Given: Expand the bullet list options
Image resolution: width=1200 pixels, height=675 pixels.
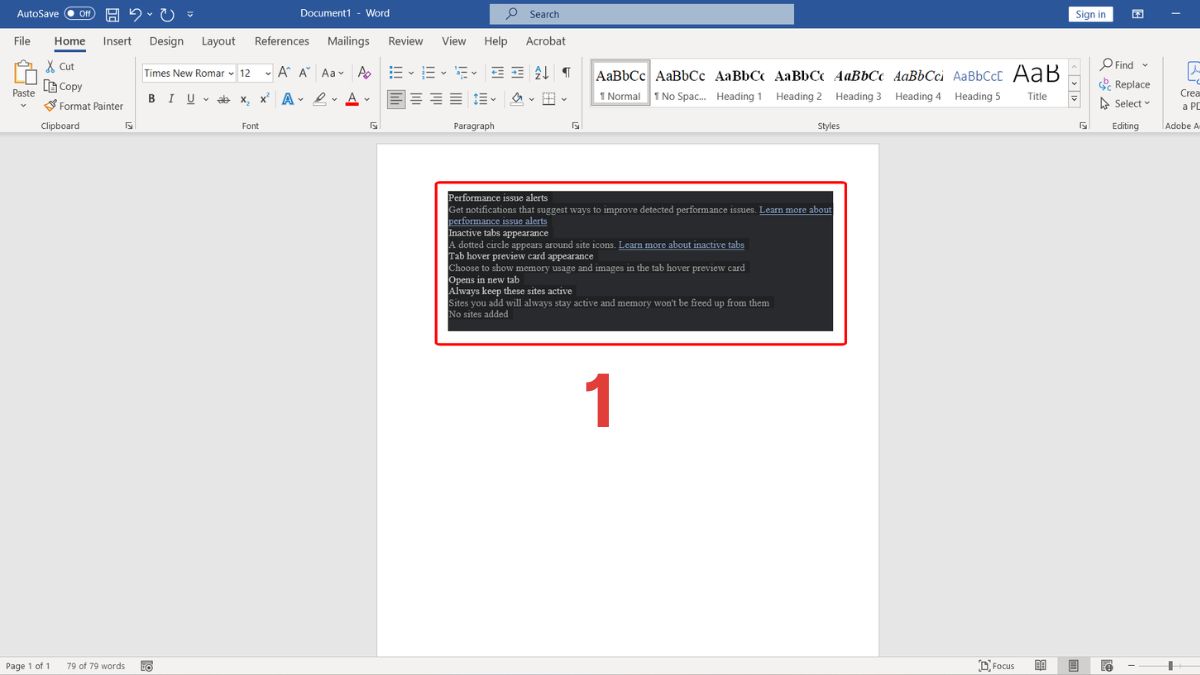Looking at the screenshot, I should click(x=409, y=72).
